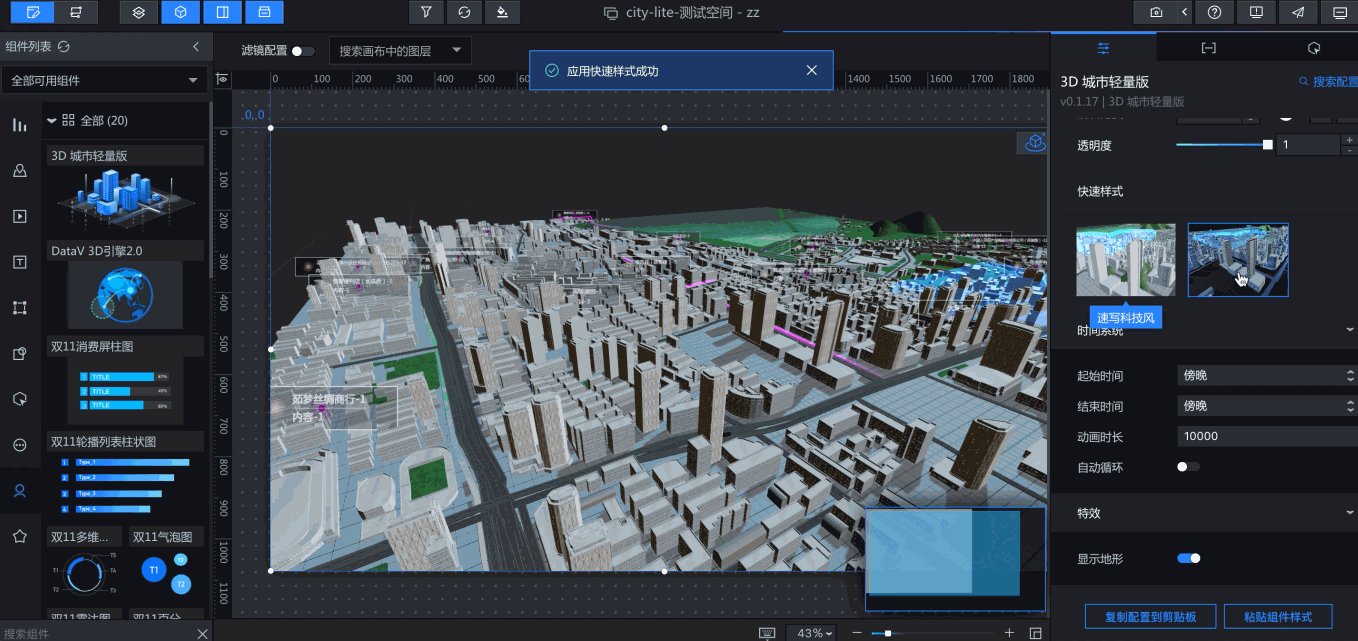Disable the 显示地形 switch
This screenshot has height=641, width=1358.
pyautogui.click(x=1188, y=558)
